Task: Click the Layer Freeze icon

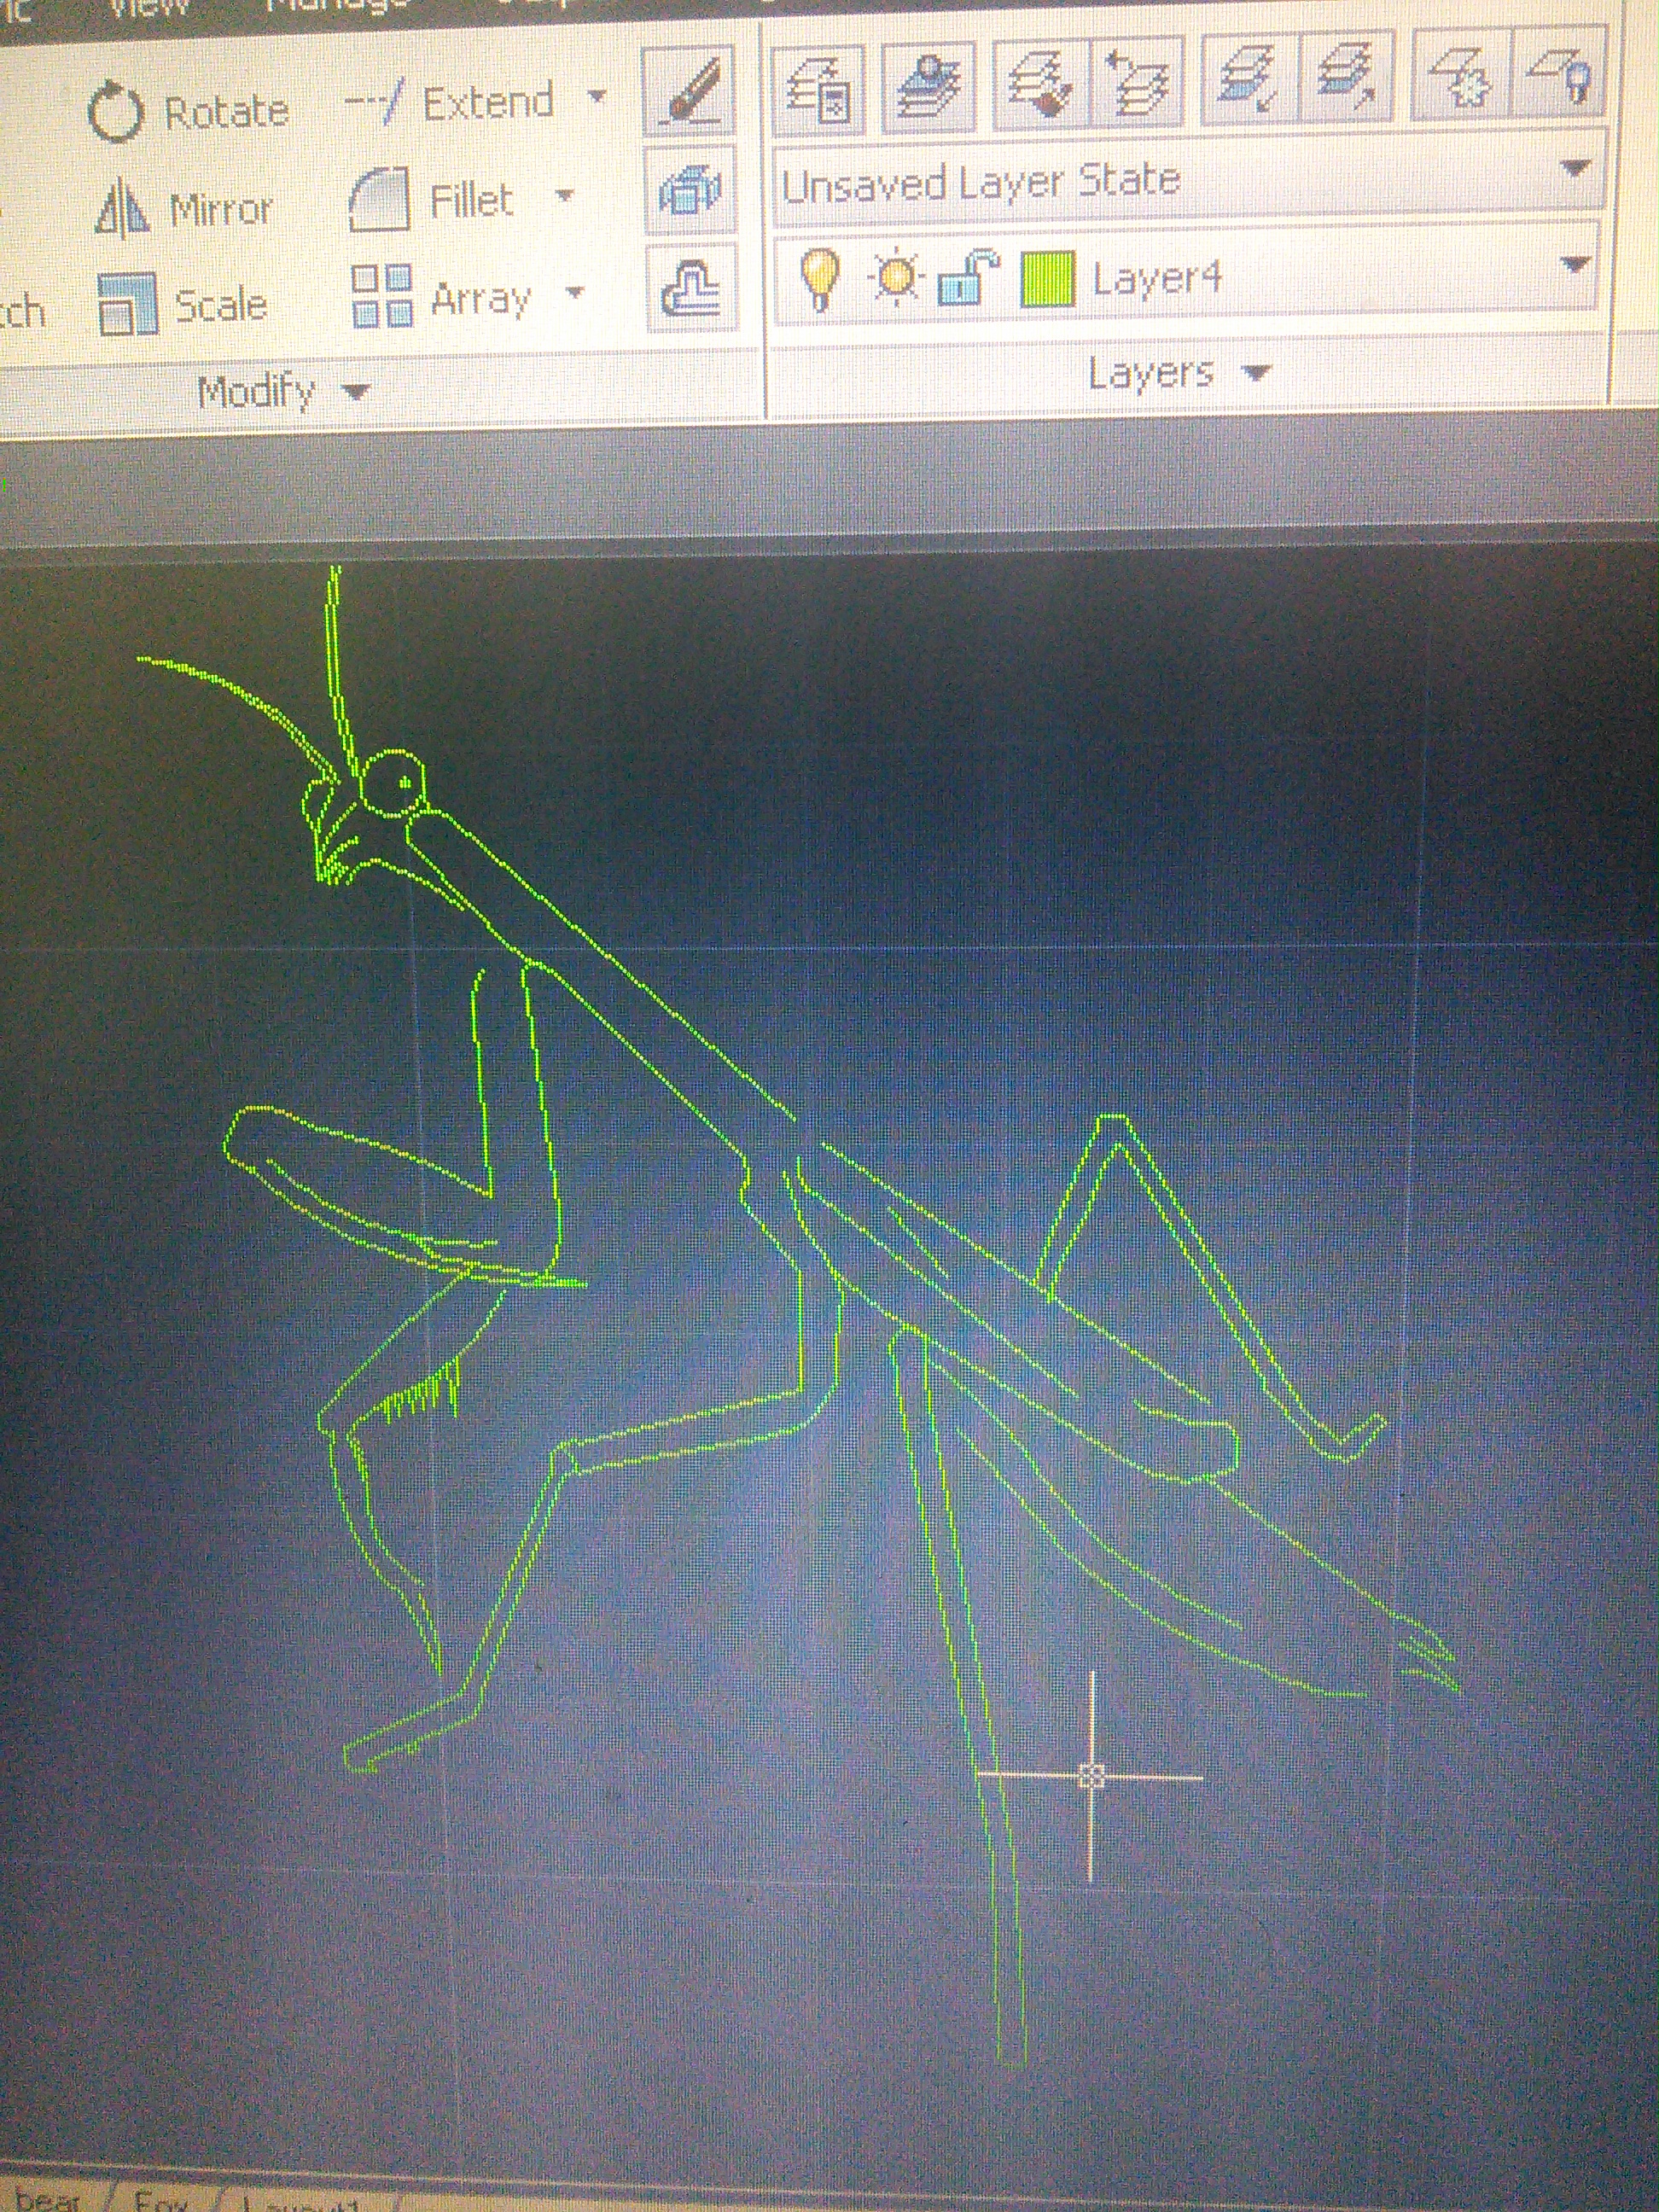Action: tap(1460, 74)
